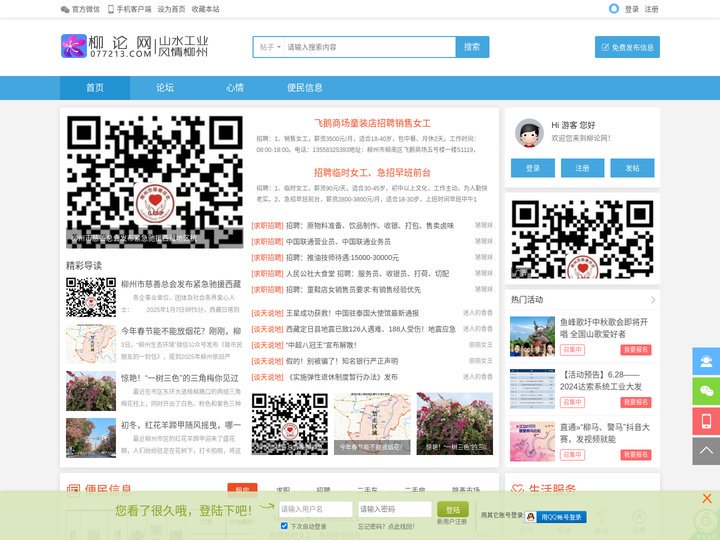Image resolution: width=720 pixels, height=540 pixels.
Task: Expand the 帖子 search type dropdown
Action: 270,47
